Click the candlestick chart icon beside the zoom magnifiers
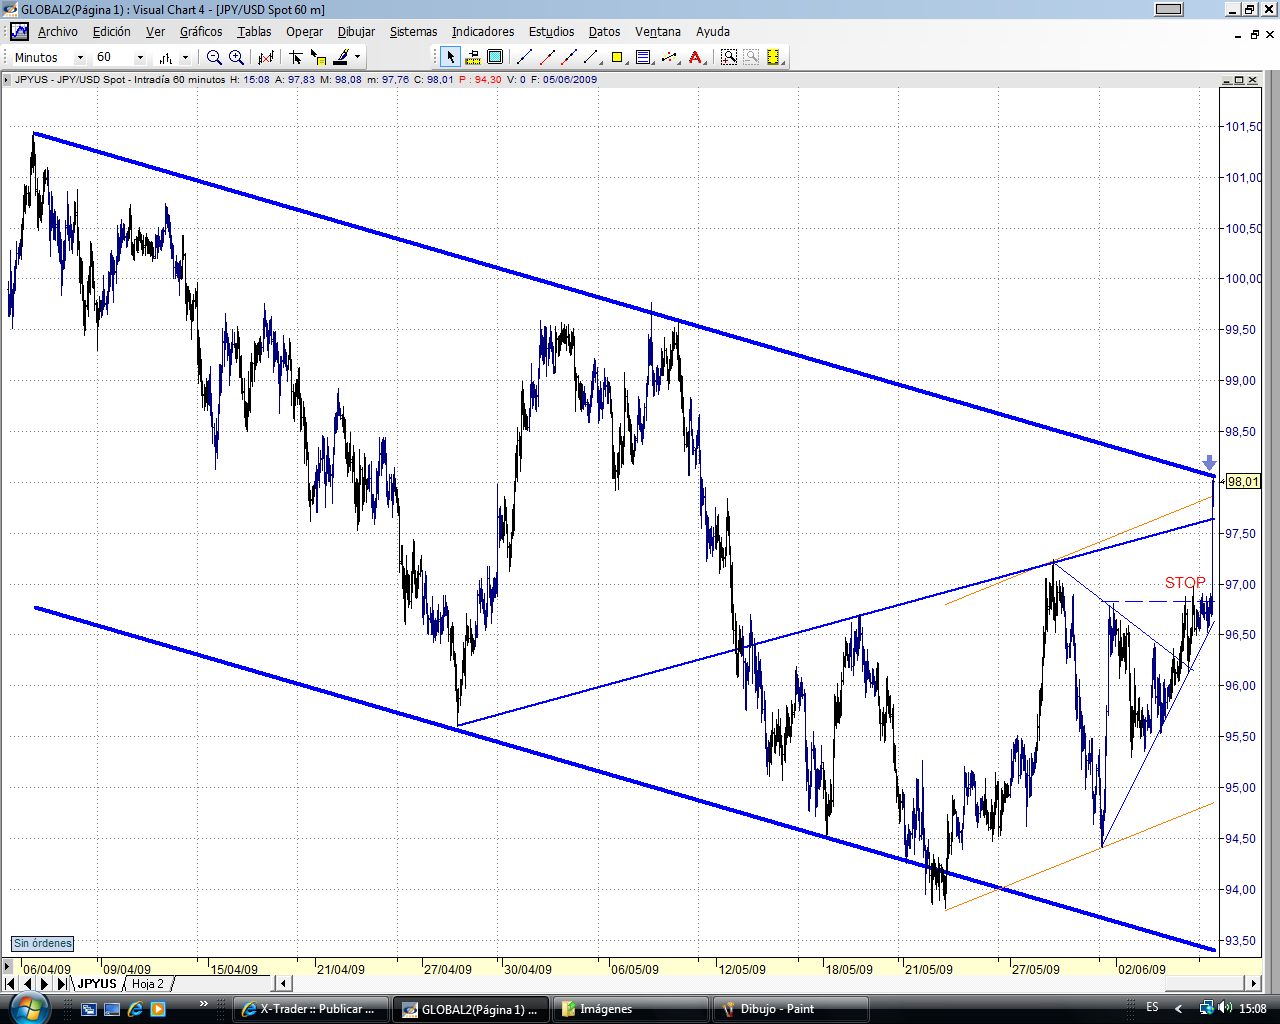 click(x=266, y=58)
